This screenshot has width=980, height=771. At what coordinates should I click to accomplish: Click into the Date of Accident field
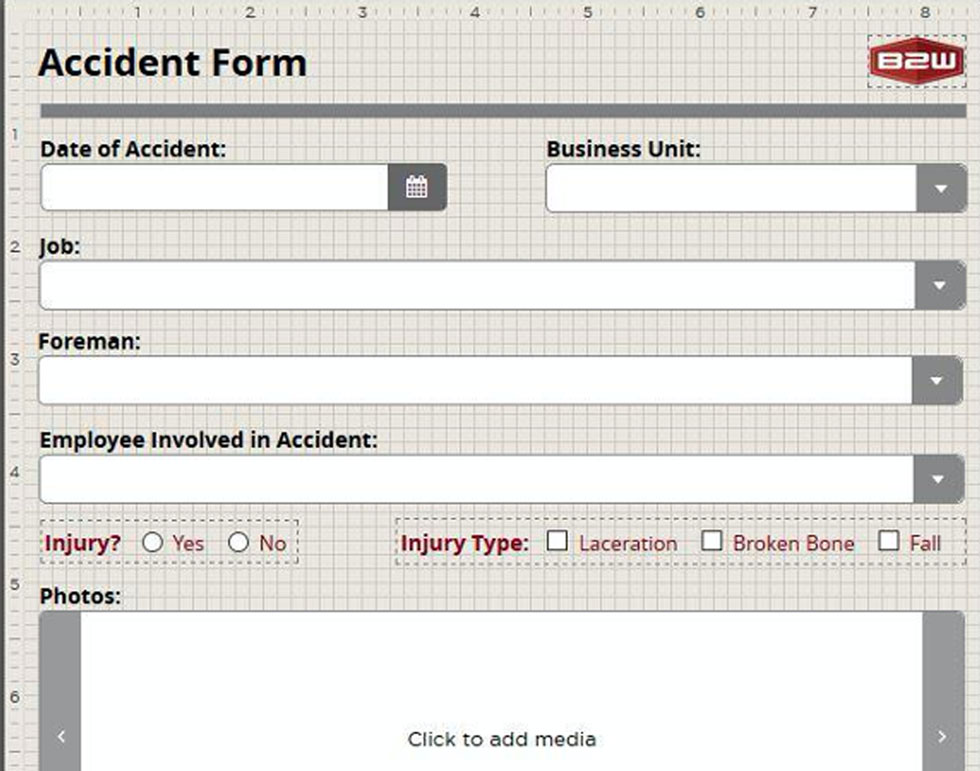tap(214, 187)
